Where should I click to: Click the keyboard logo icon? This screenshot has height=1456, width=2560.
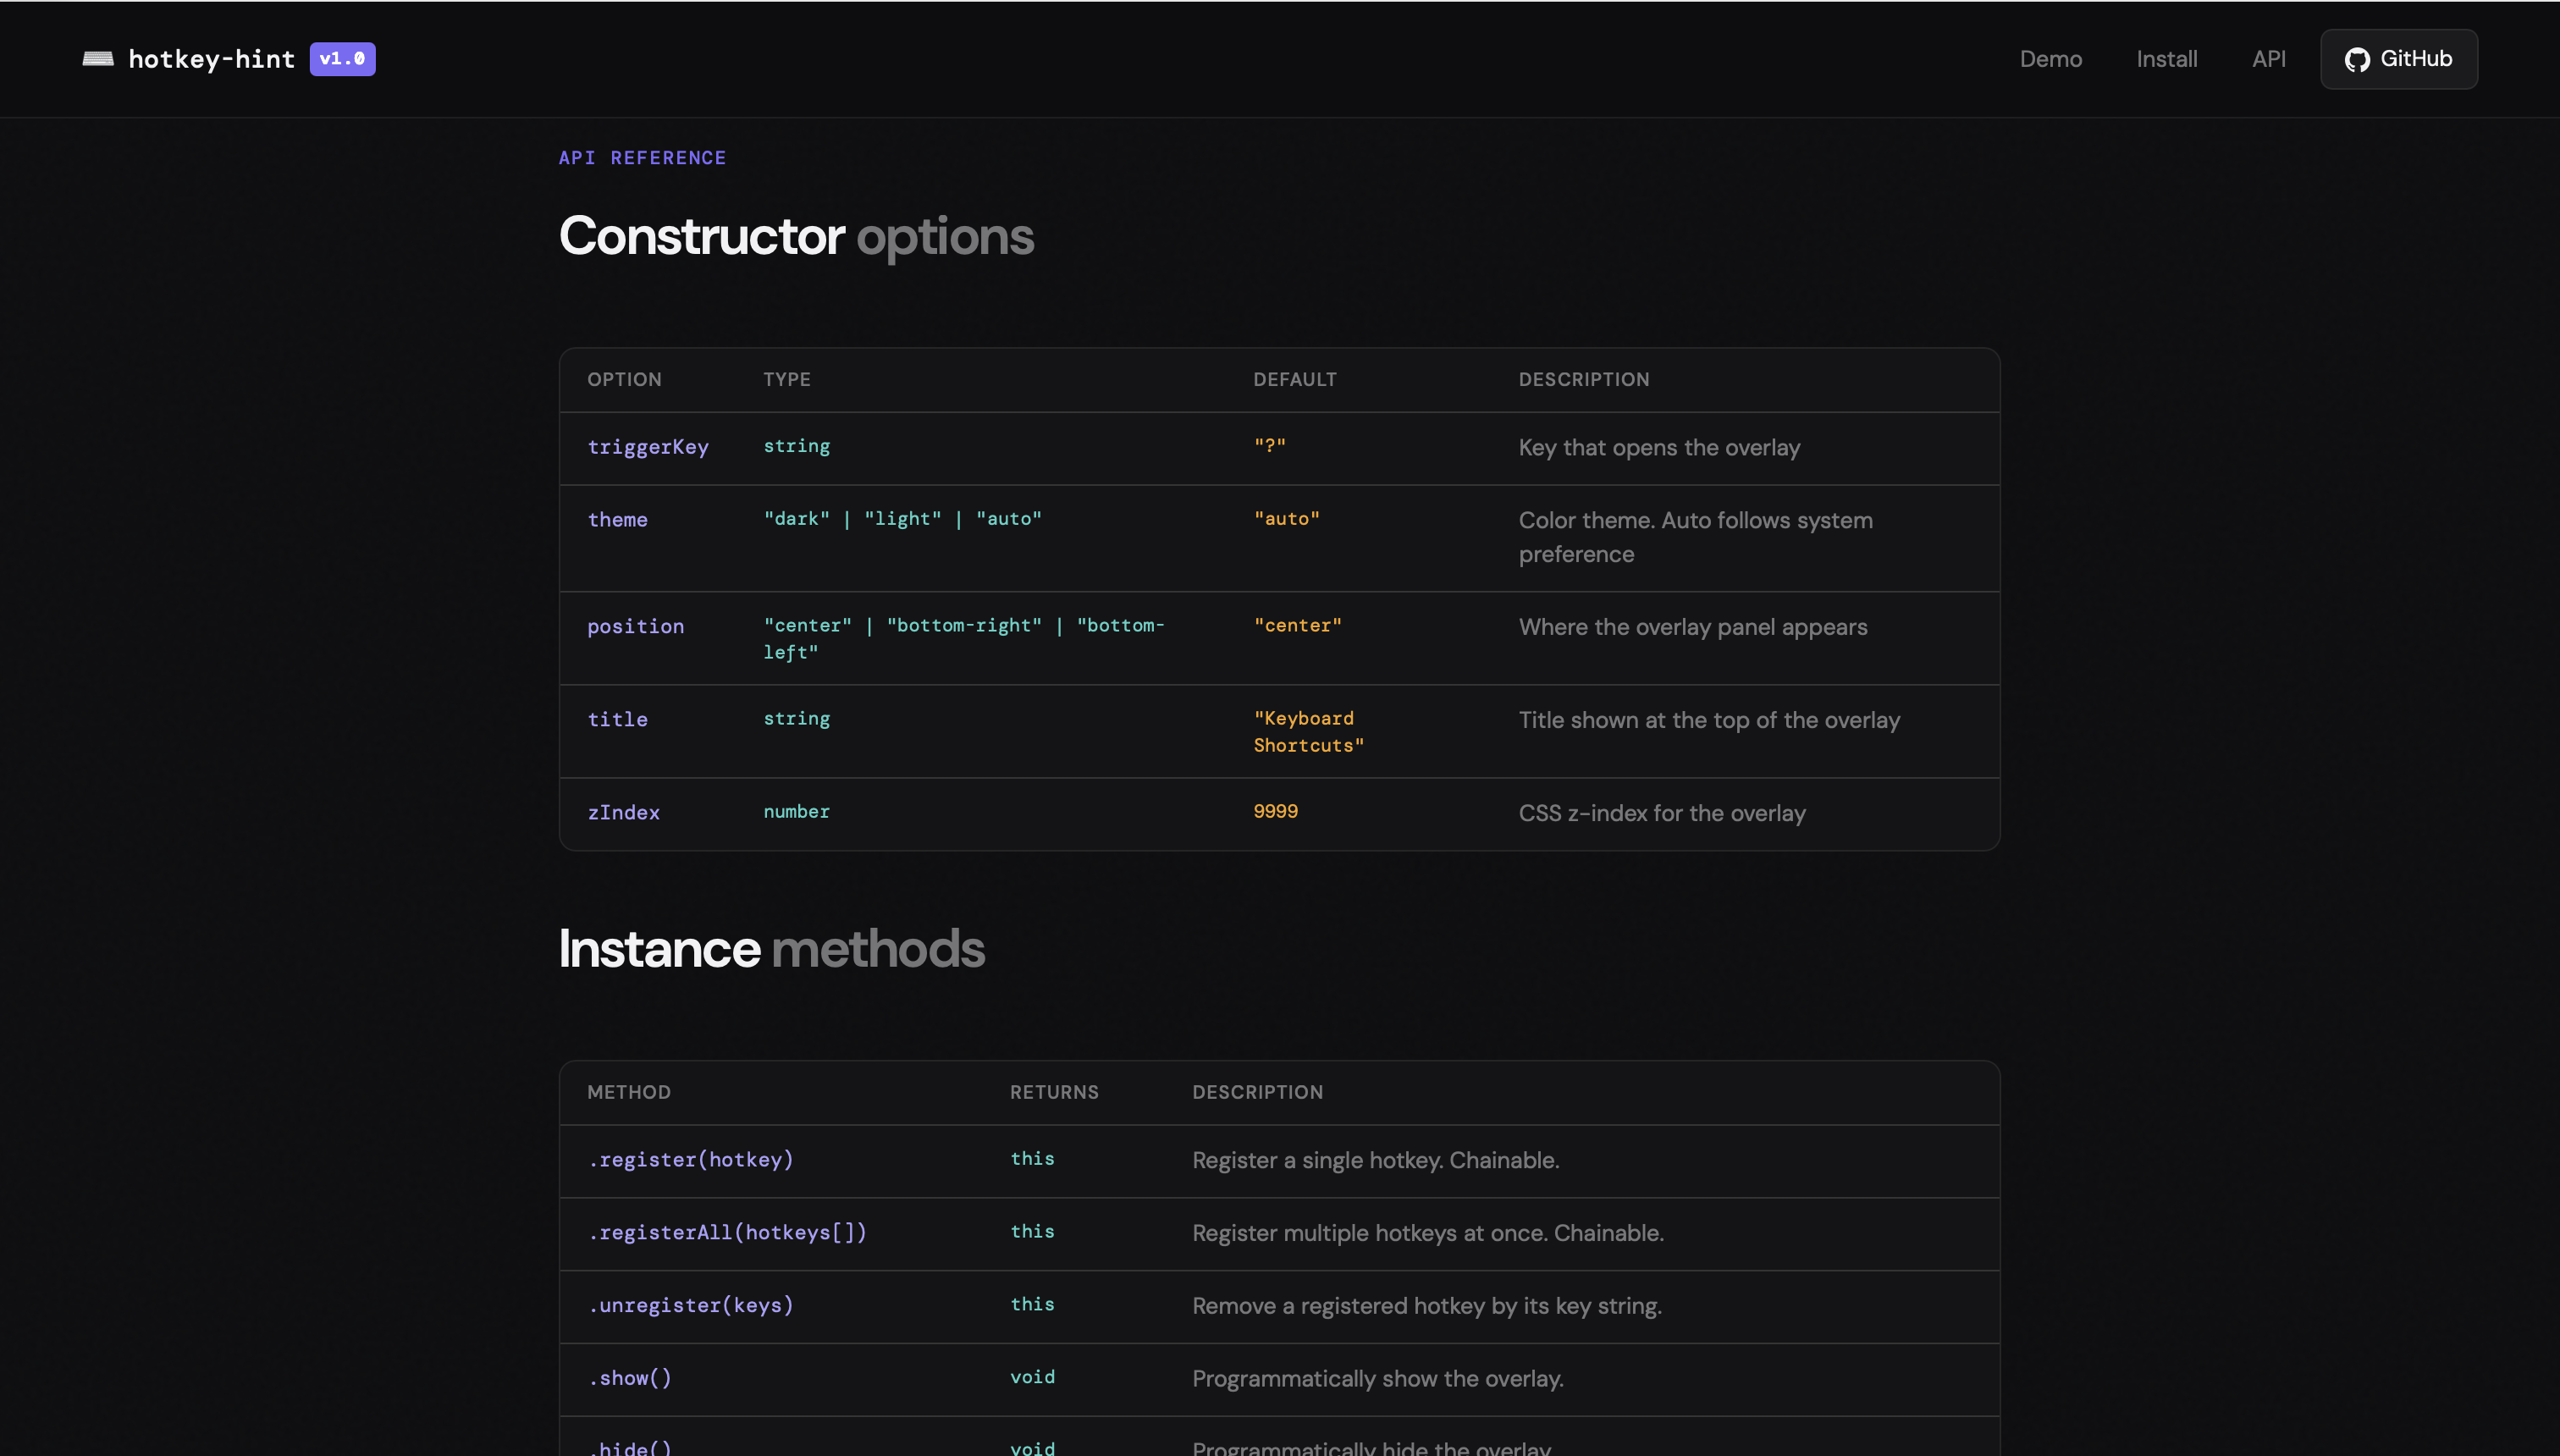coord(98,59)
